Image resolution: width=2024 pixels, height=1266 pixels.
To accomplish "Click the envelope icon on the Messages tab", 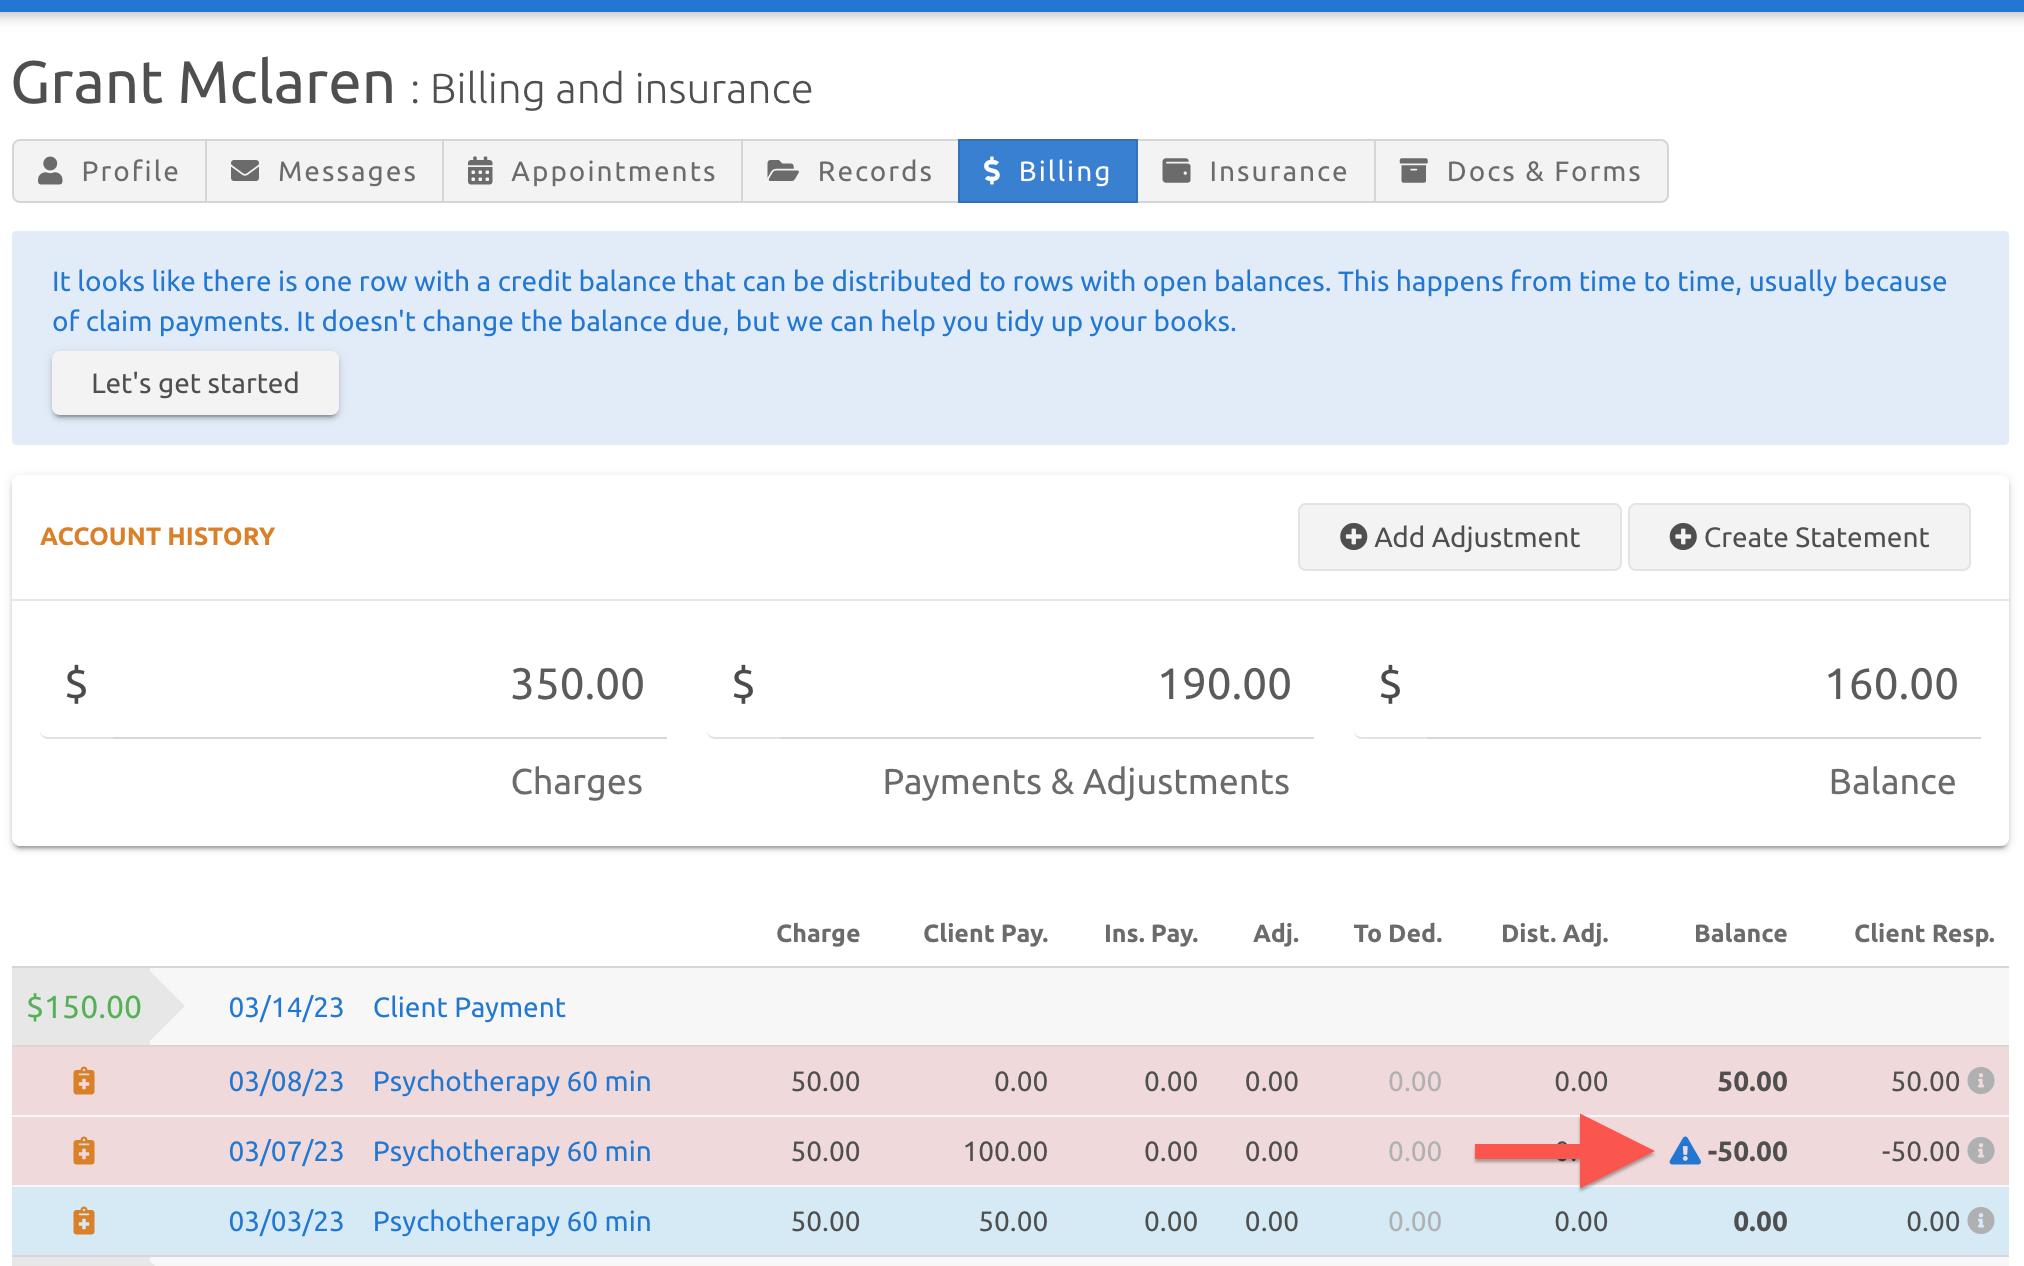I will [245, 170].
